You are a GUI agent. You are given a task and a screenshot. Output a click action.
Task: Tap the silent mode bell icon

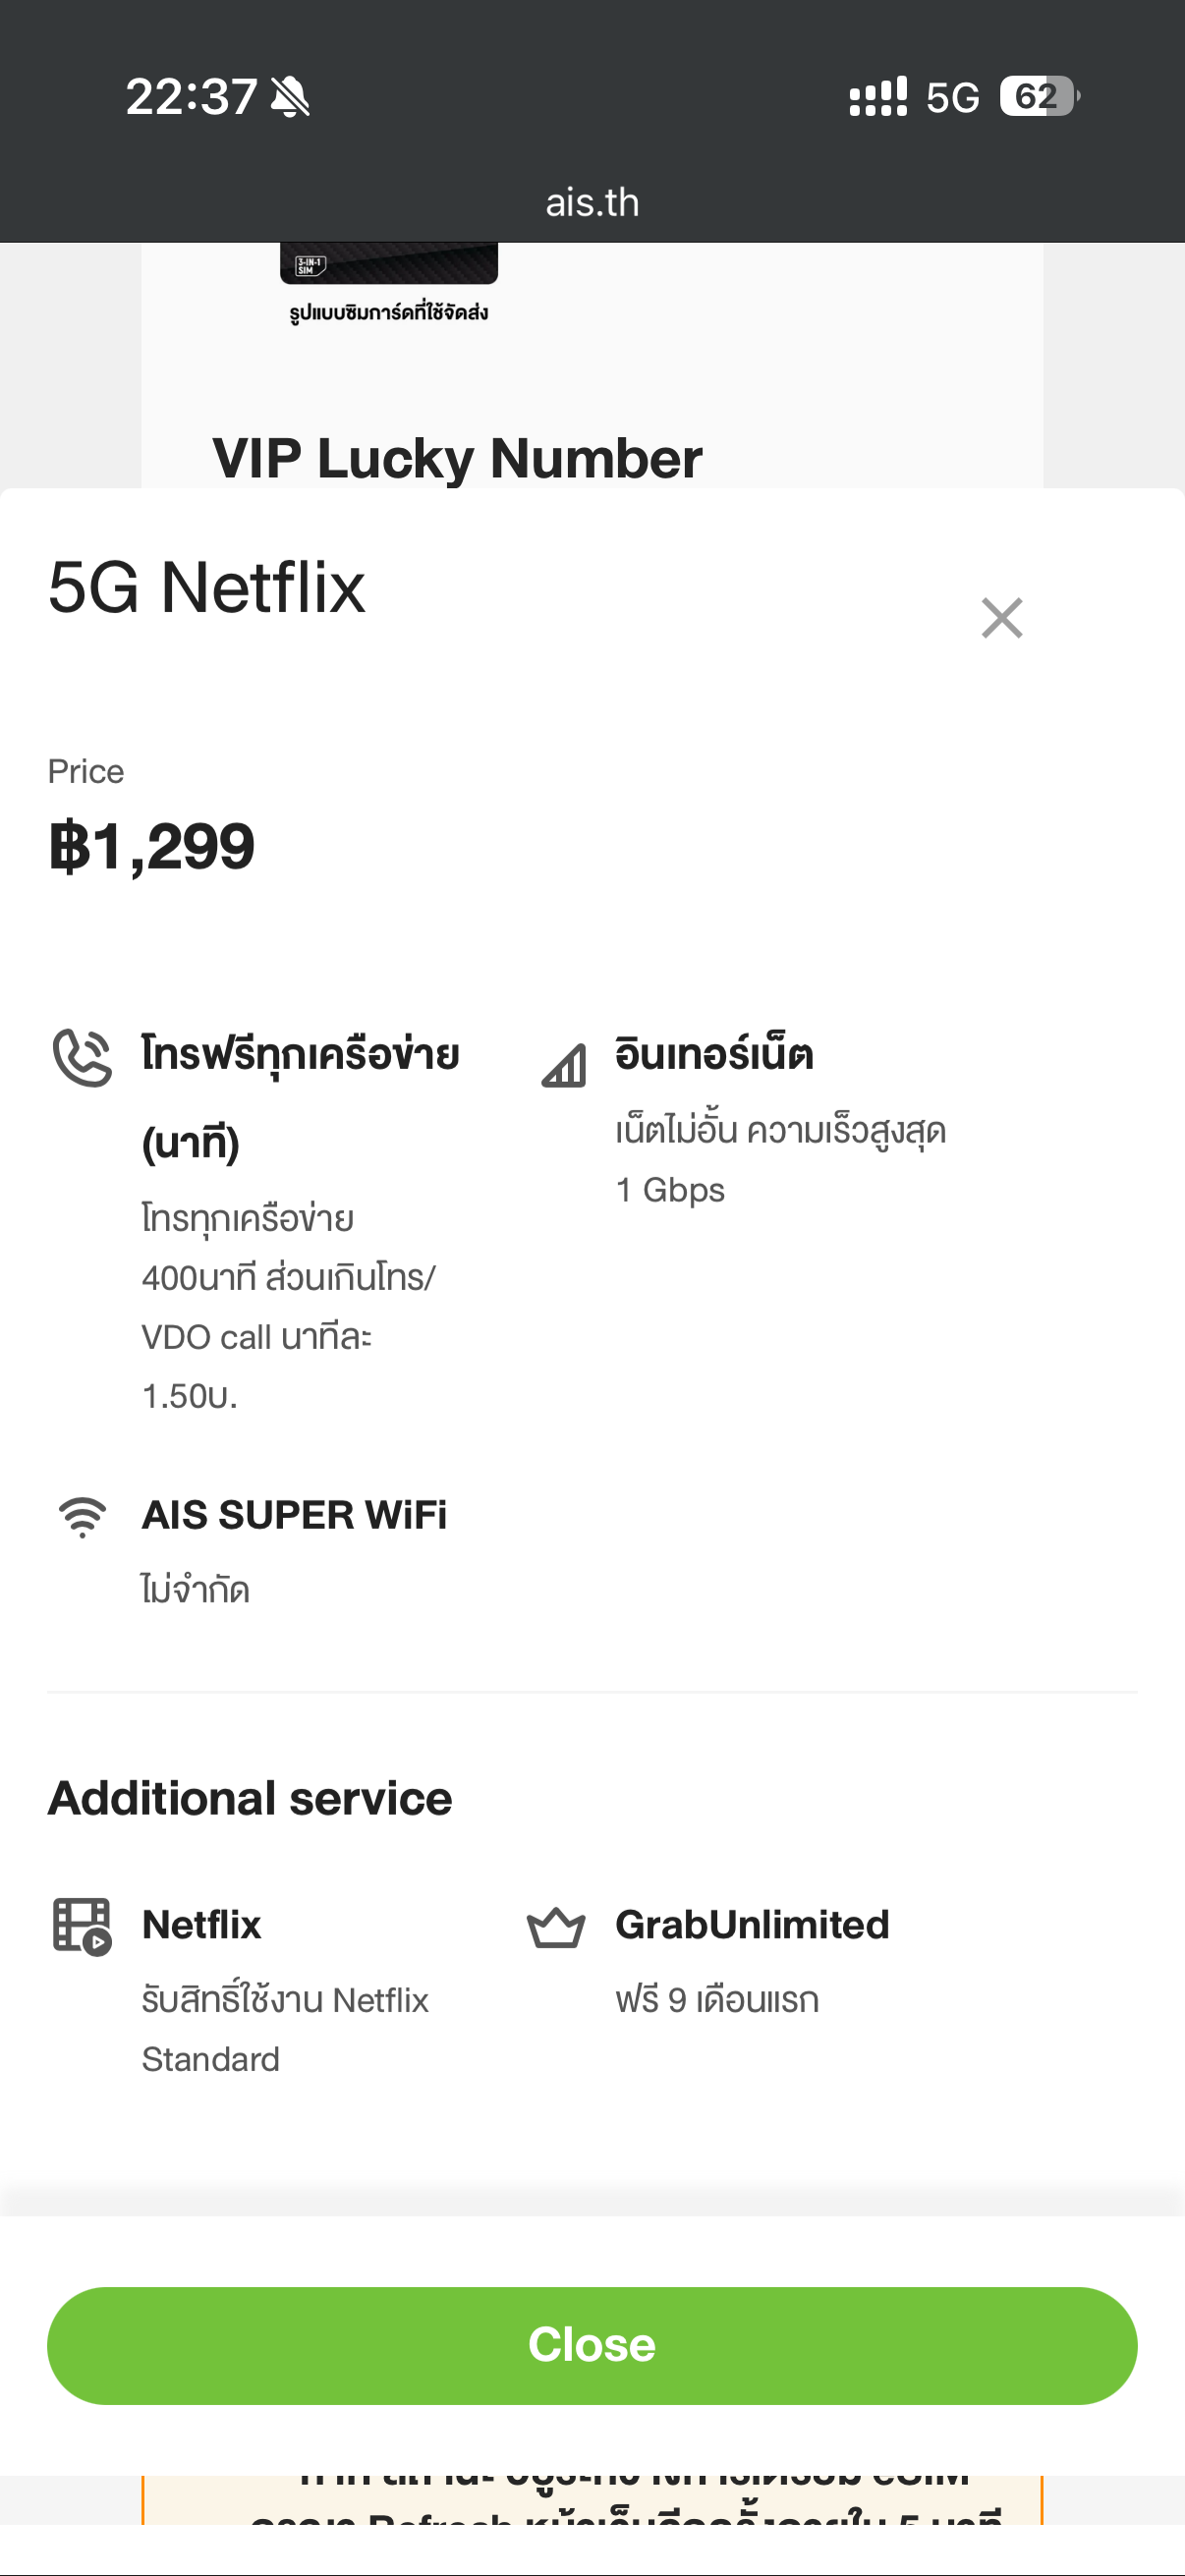point(290,97)
